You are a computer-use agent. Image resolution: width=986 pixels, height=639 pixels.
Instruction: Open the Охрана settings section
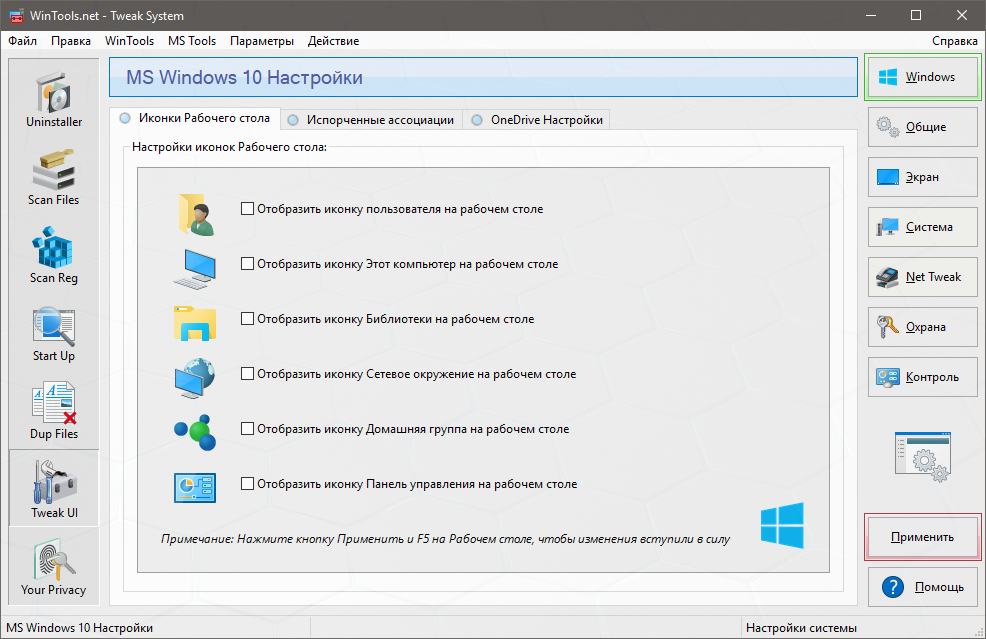pyautogui.click(x=922, y=327)
